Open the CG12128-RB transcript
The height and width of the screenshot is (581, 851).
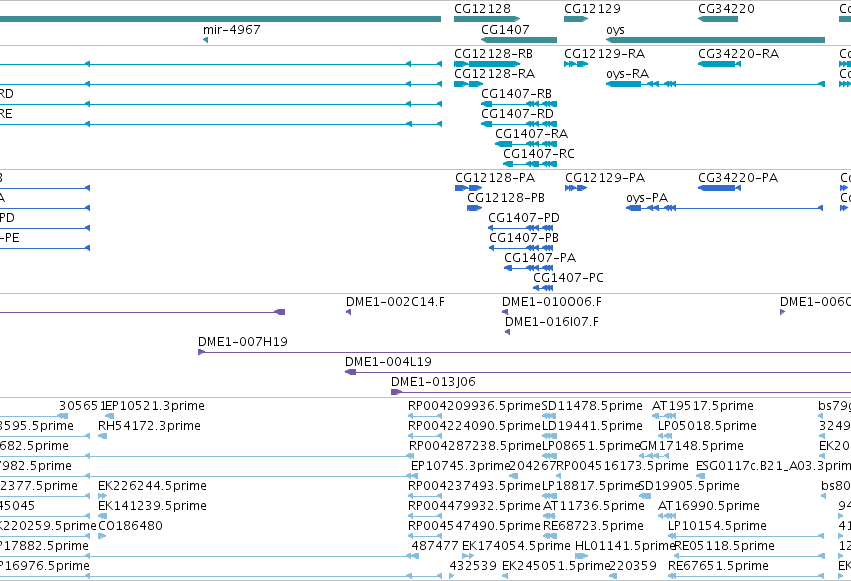(493, 54)
